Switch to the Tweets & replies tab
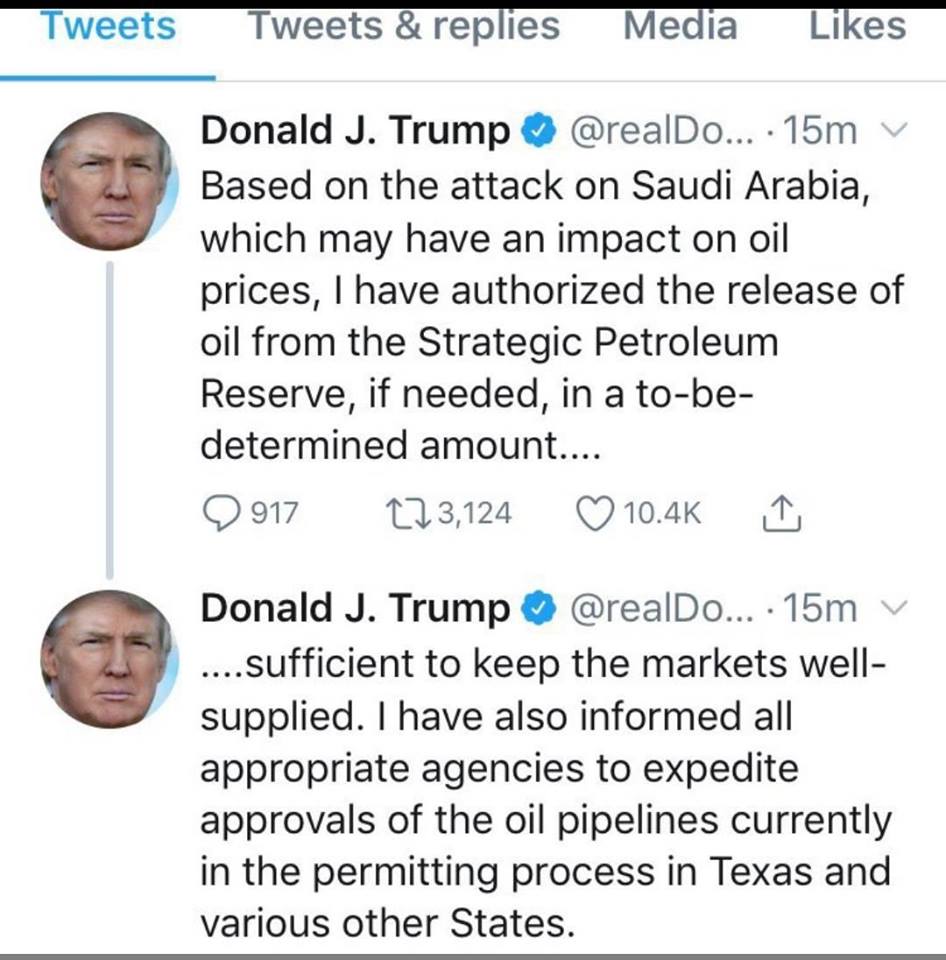 pos(404,27)
